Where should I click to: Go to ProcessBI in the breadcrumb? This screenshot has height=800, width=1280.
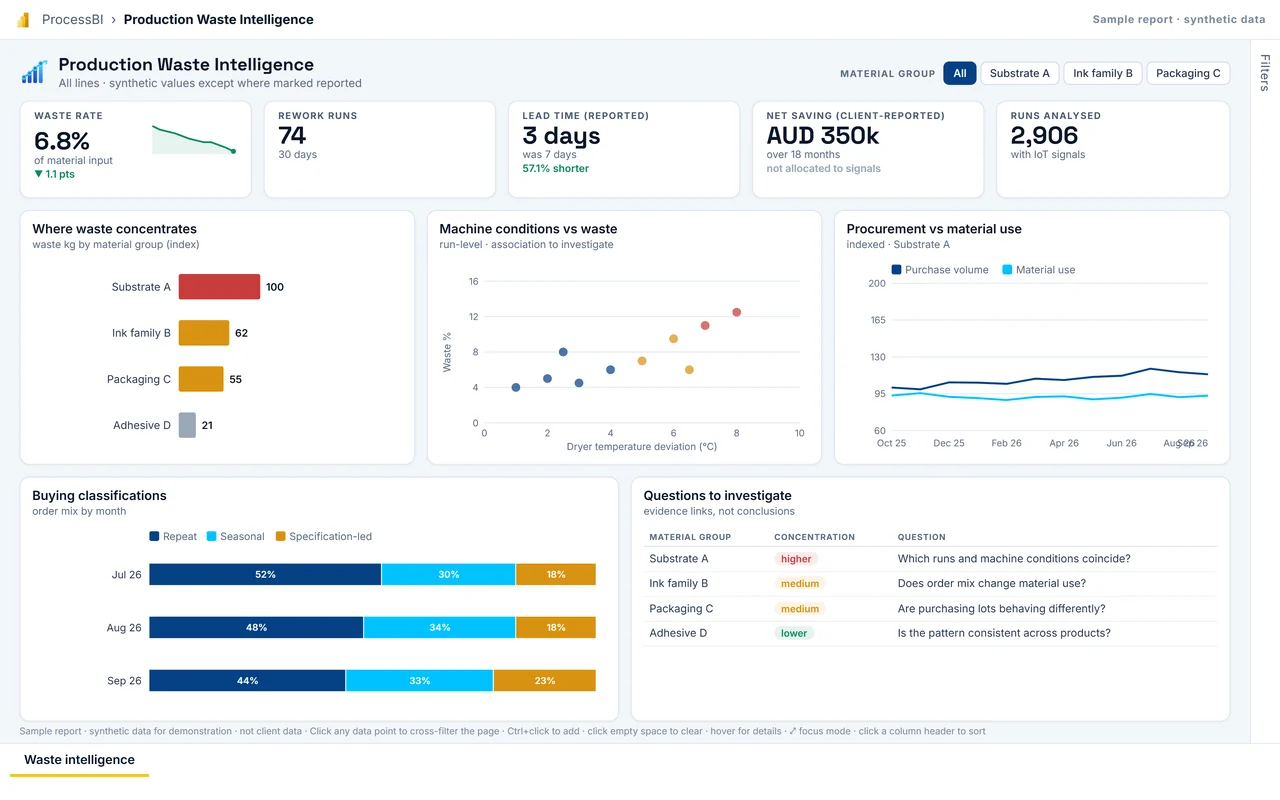click(73, 20)
